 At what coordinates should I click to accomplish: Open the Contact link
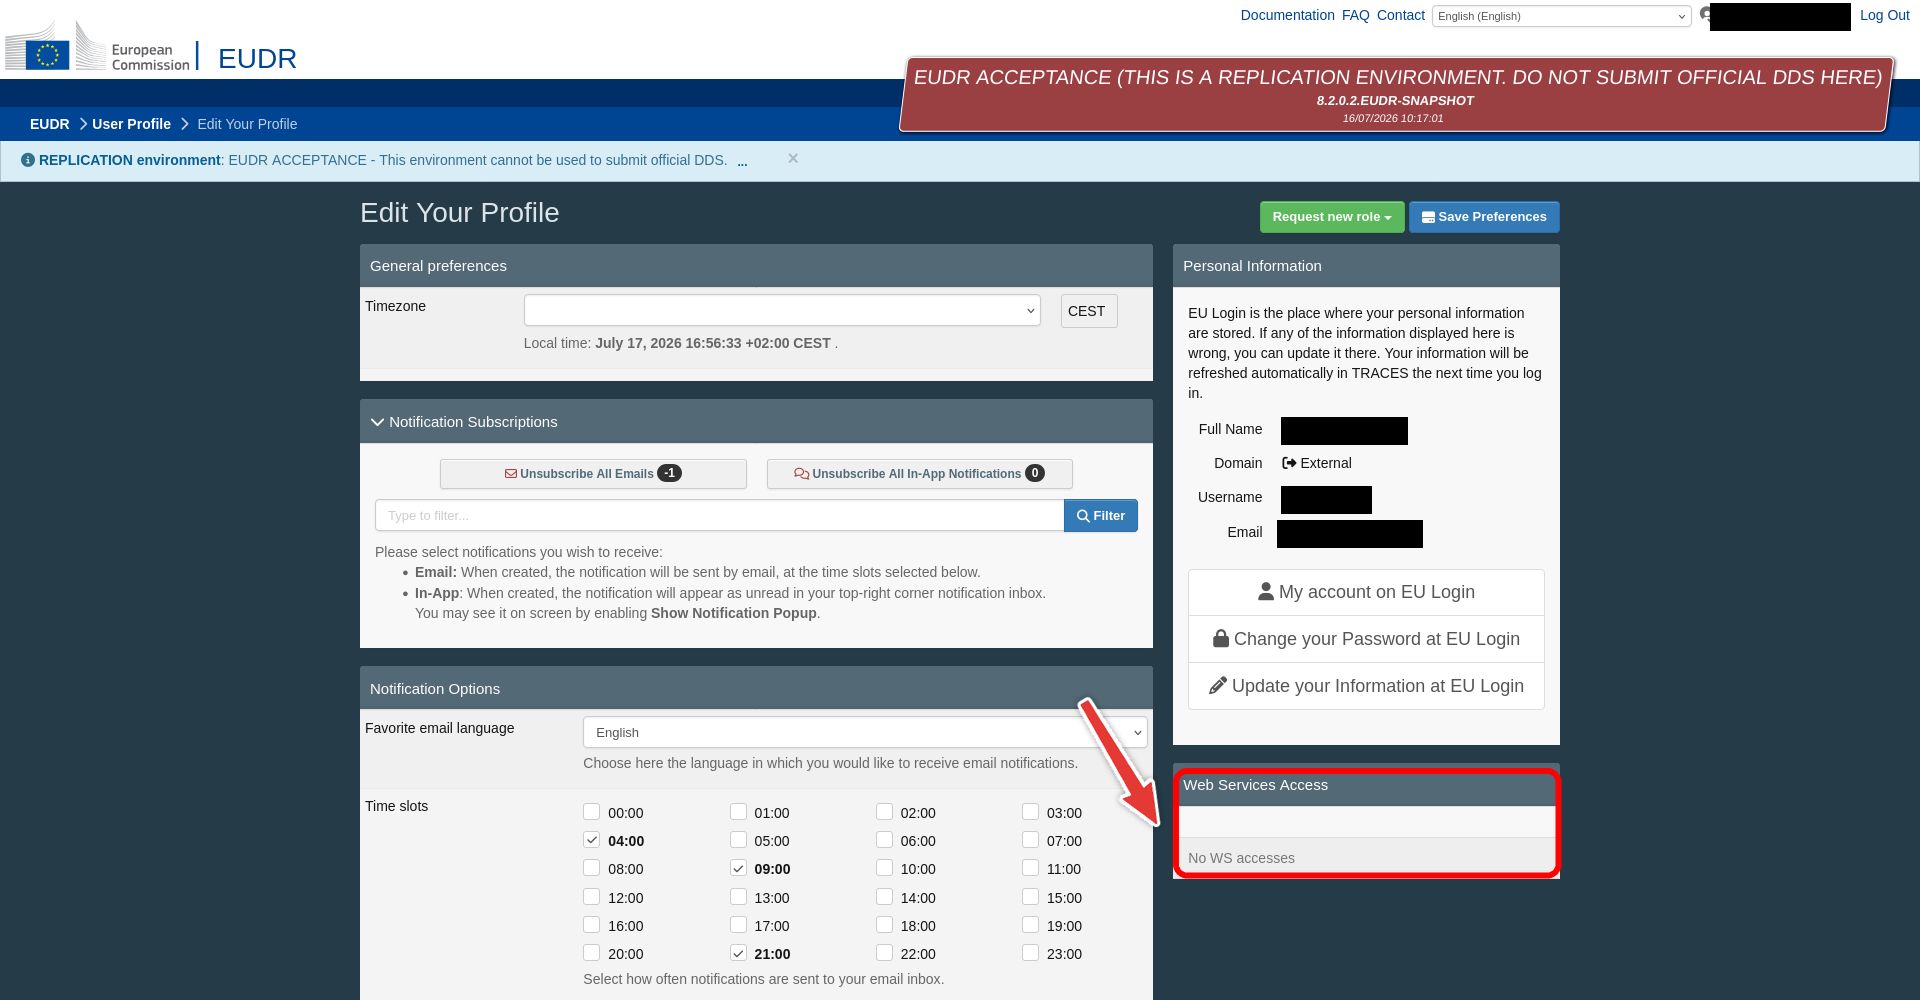point(1400,15)
